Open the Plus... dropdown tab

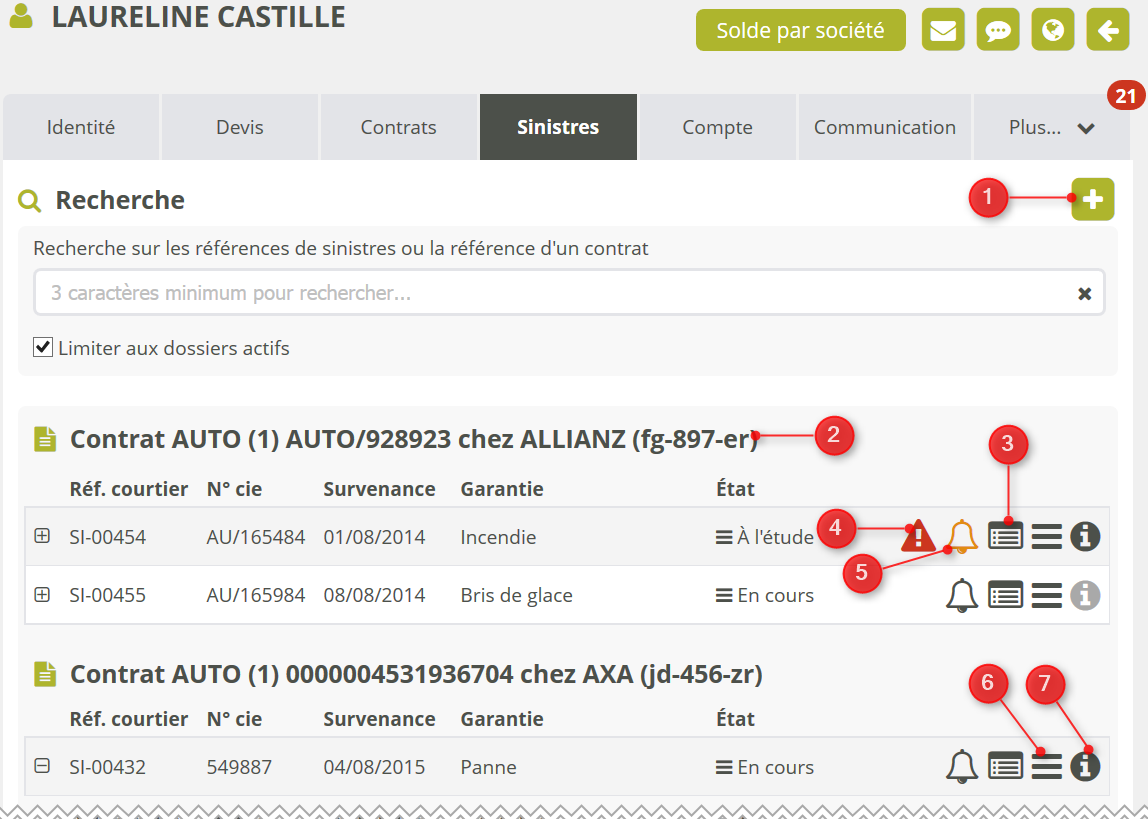click(x=1051, y=127)
